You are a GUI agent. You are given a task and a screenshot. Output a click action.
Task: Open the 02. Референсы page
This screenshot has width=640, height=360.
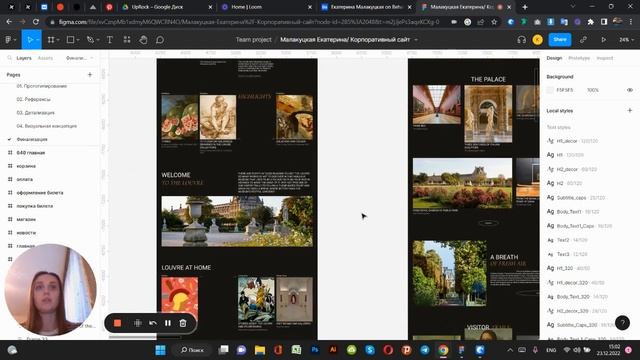[33, 99]
